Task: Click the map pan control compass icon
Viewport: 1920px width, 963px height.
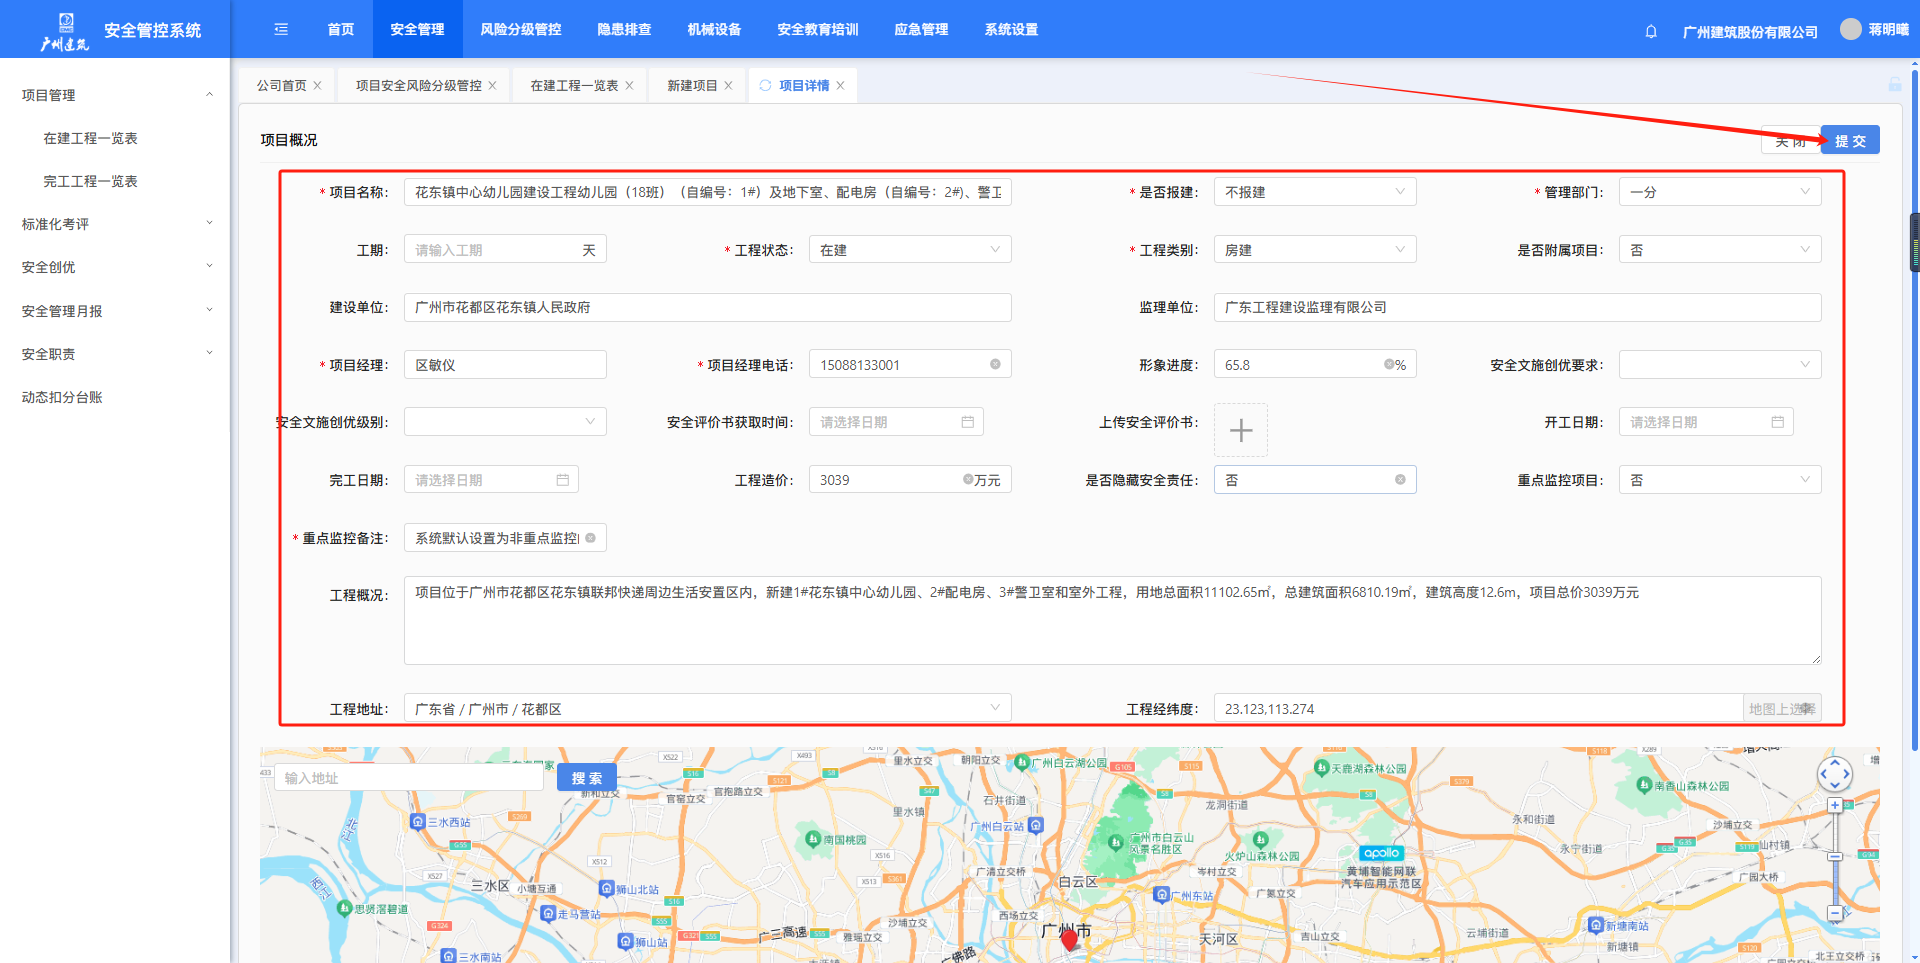Action: [1834, 773]
